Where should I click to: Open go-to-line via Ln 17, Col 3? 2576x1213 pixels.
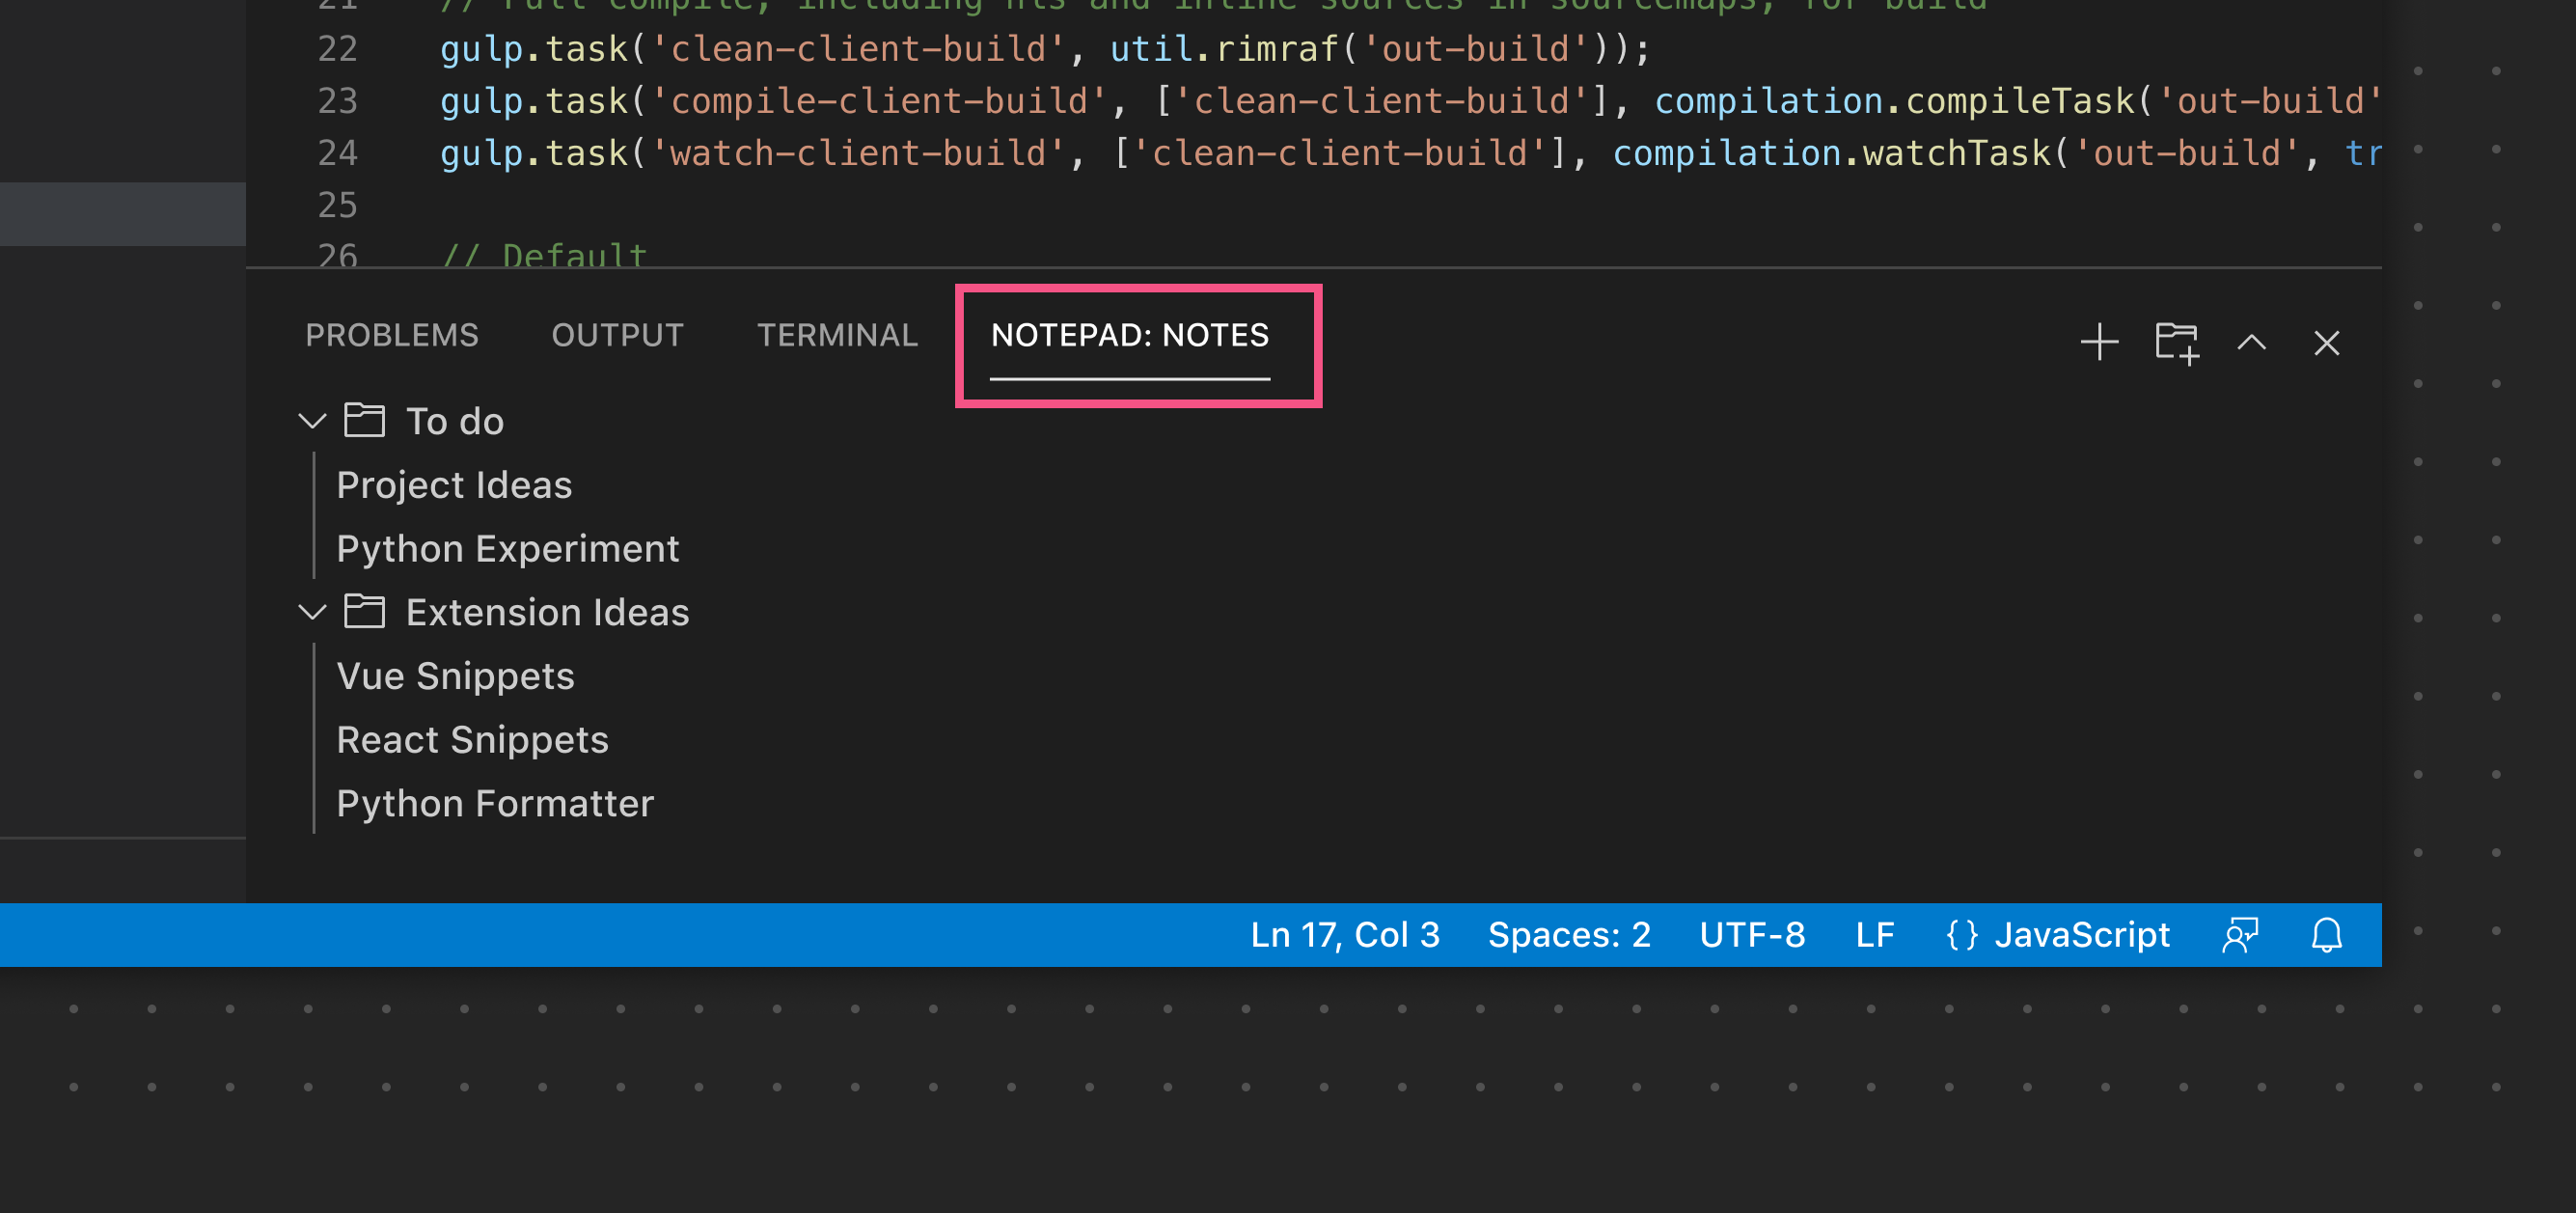coord(1345,935)
